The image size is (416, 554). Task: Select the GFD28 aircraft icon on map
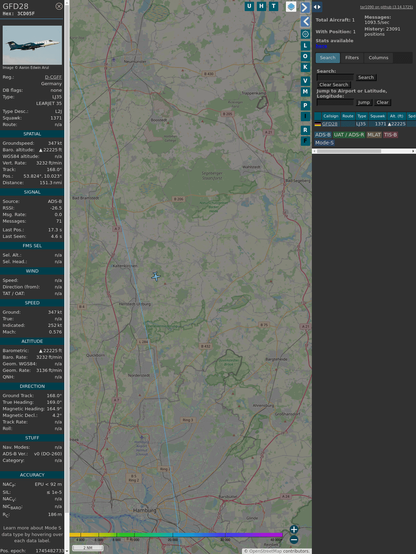tap(156, 277)
